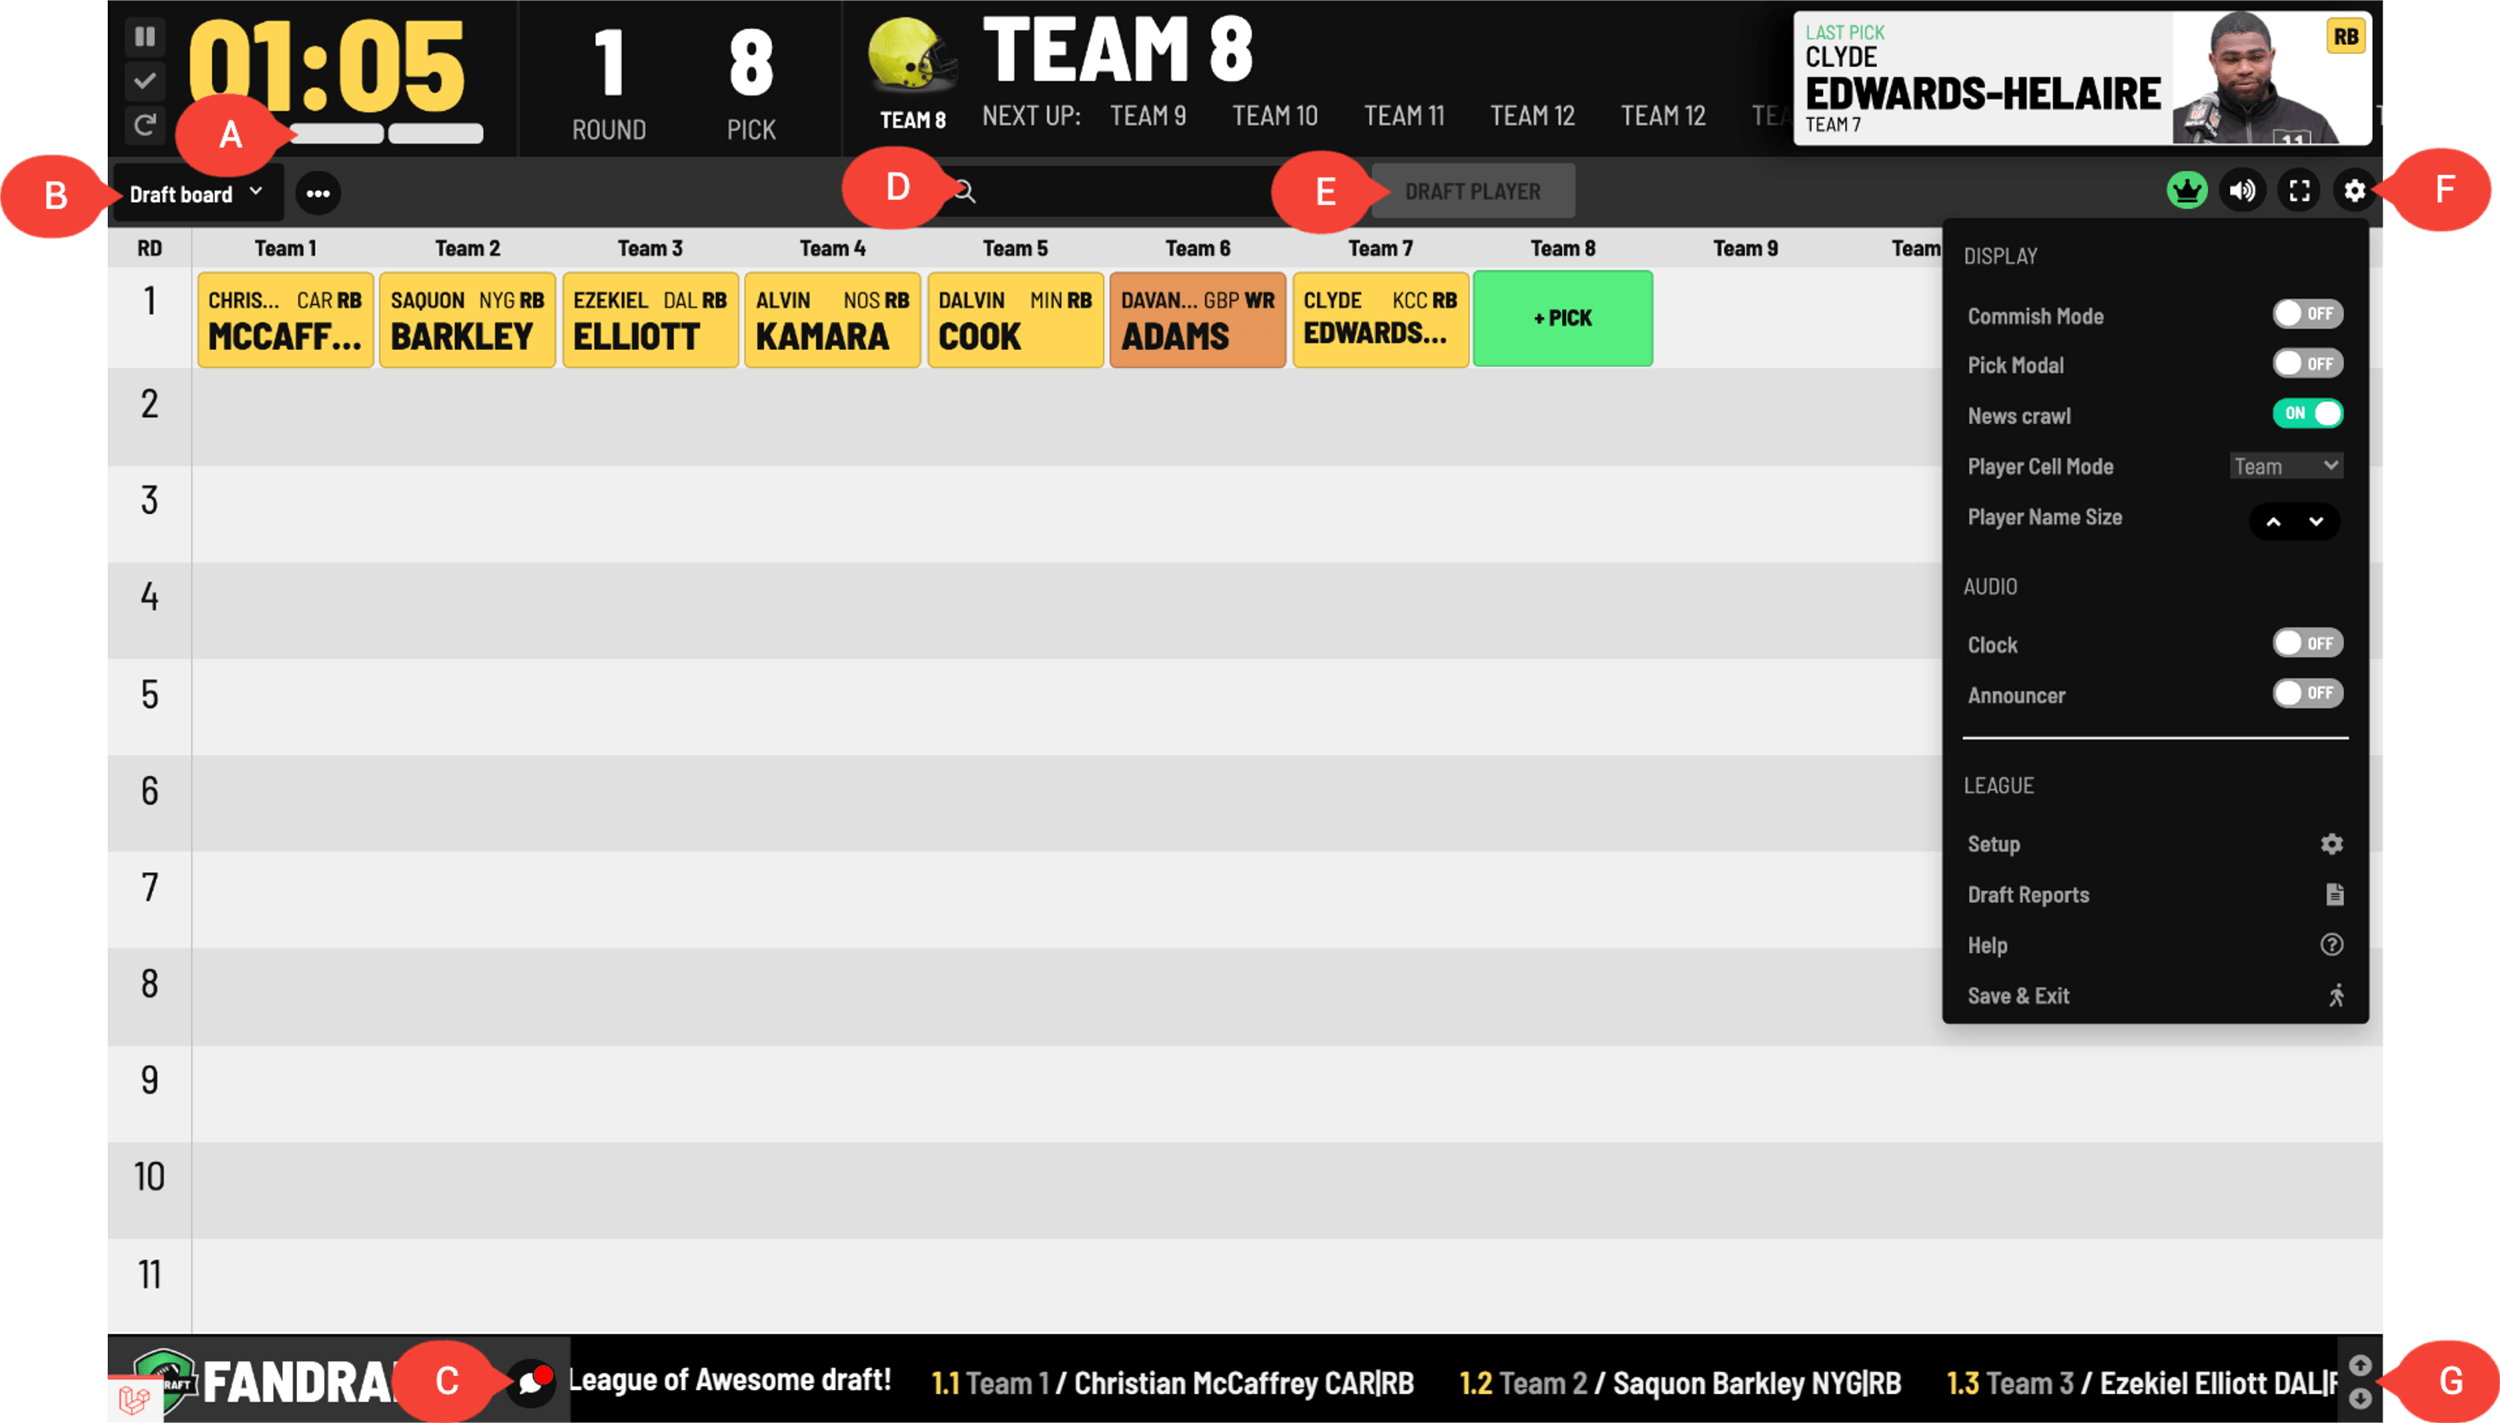Click the Player Name Size up arrow stepper

2273,522
